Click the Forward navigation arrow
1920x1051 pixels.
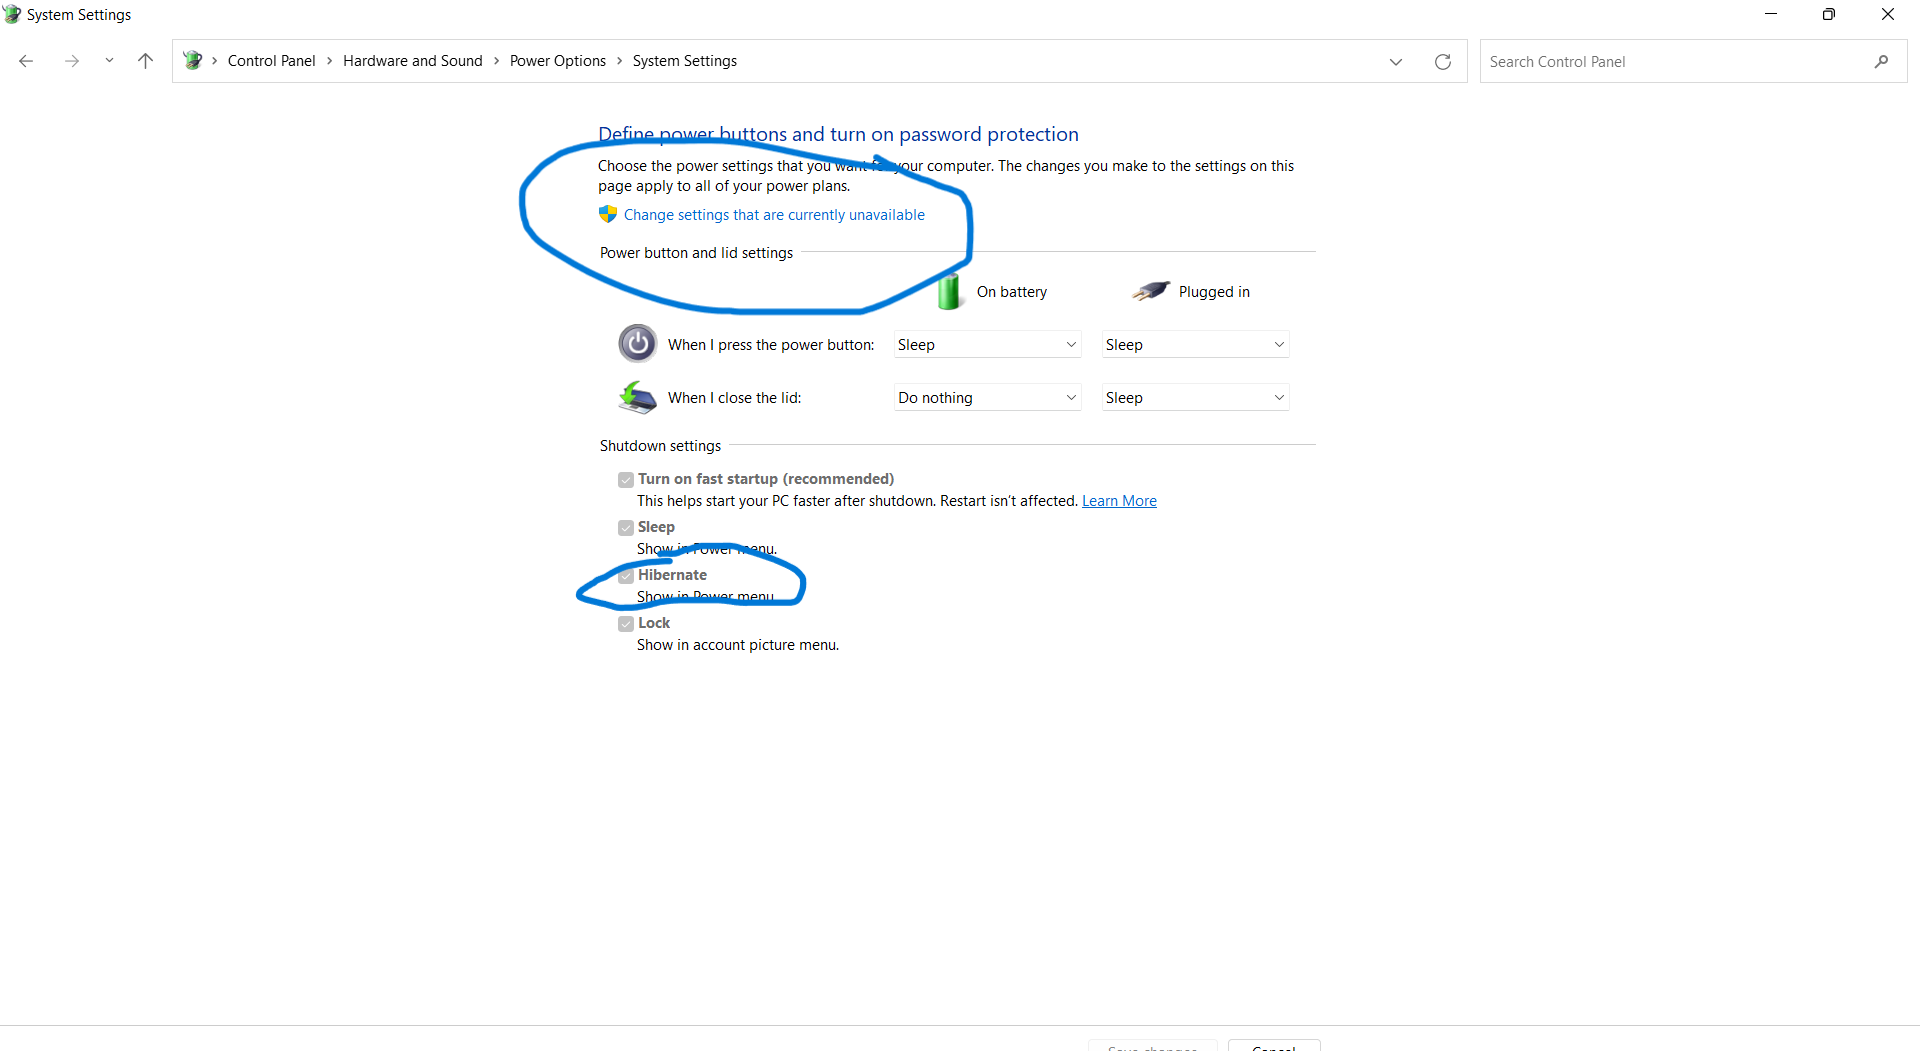pyautogui.click(x=71, y=61)
